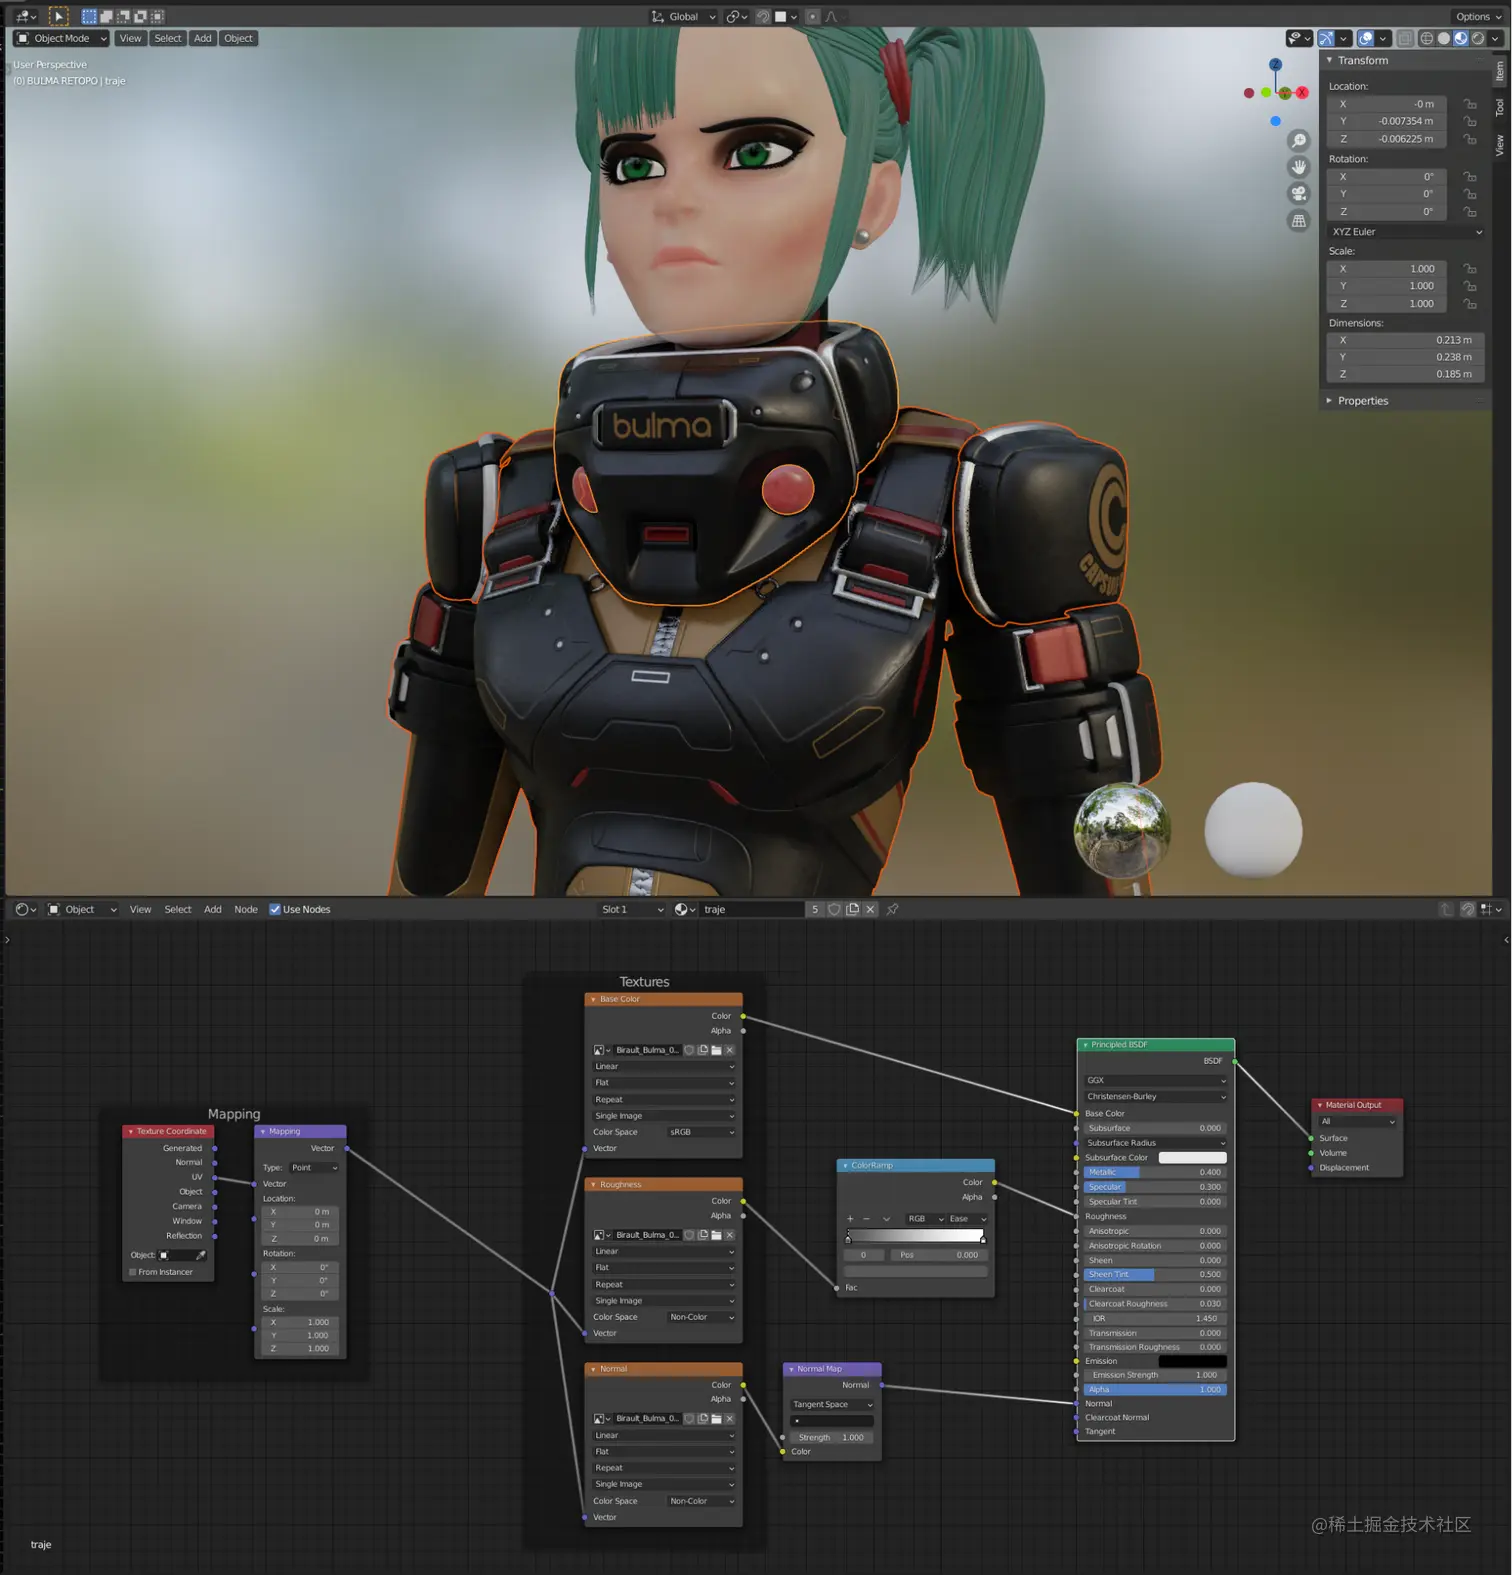Select material preview shading mode
Screen dimensions: 1512x1575
pos(1461,38)
